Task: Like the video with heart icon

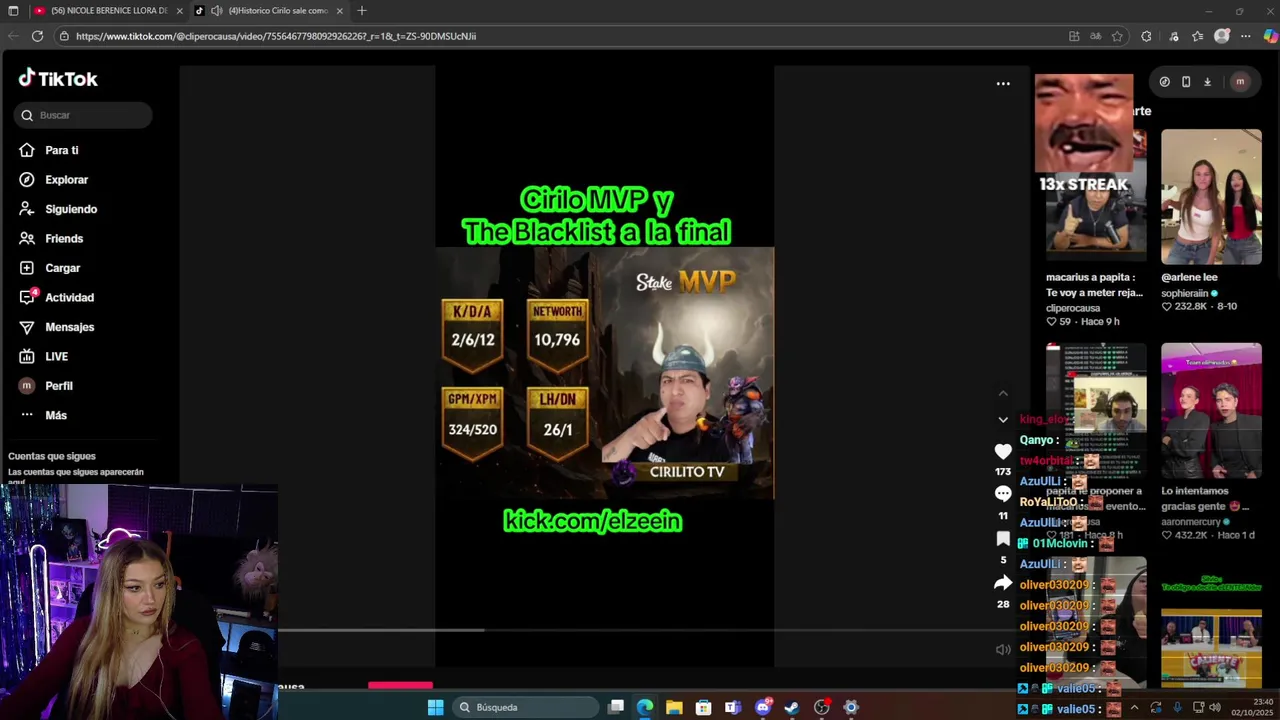Action: click(x=1003, y=452)
